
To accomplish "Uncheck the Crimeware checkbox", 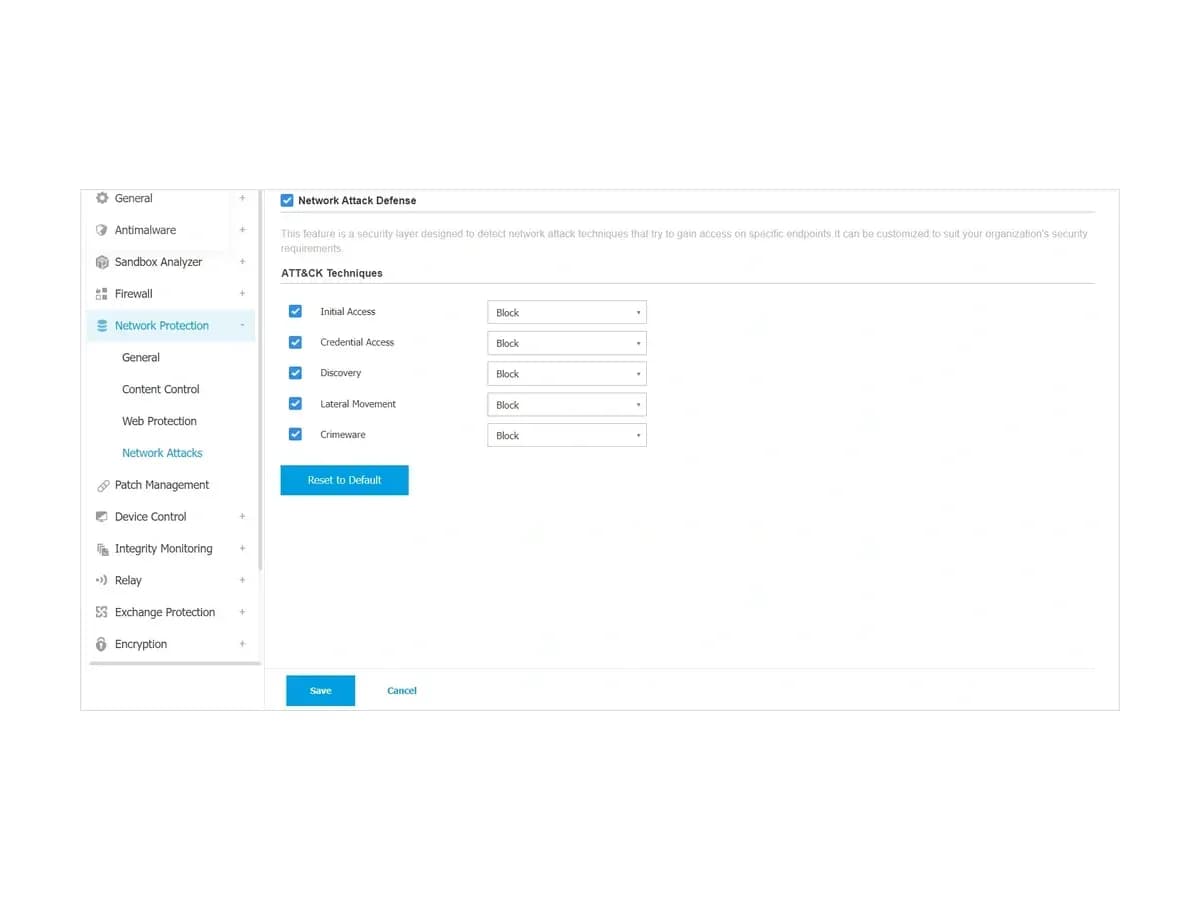I will pos(295,434).
